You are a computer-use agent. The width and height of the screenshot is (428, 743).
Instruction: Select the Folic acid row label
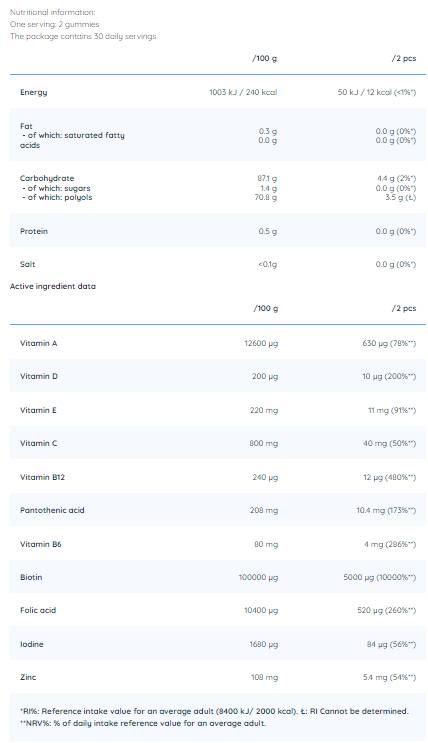(x=38, y=610)
